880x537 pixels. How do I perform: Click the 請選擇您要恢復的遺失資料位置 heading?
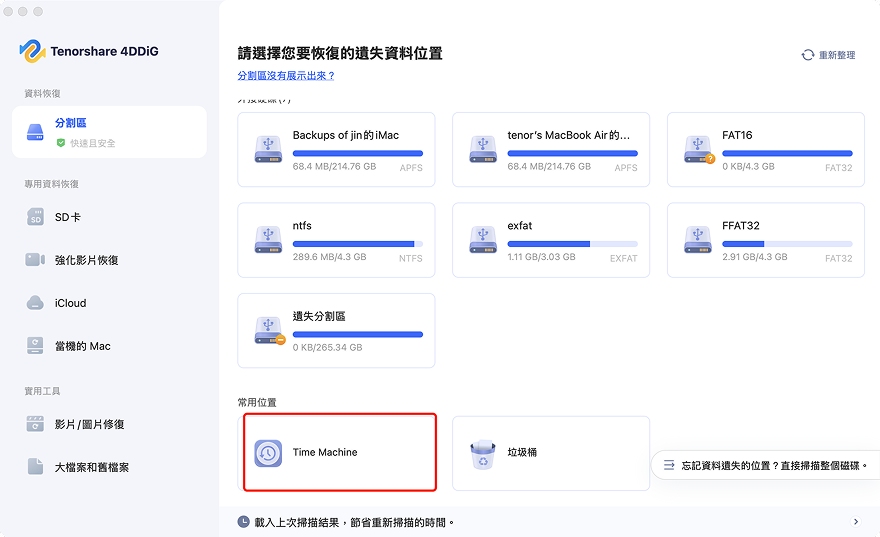pos(340,53)
